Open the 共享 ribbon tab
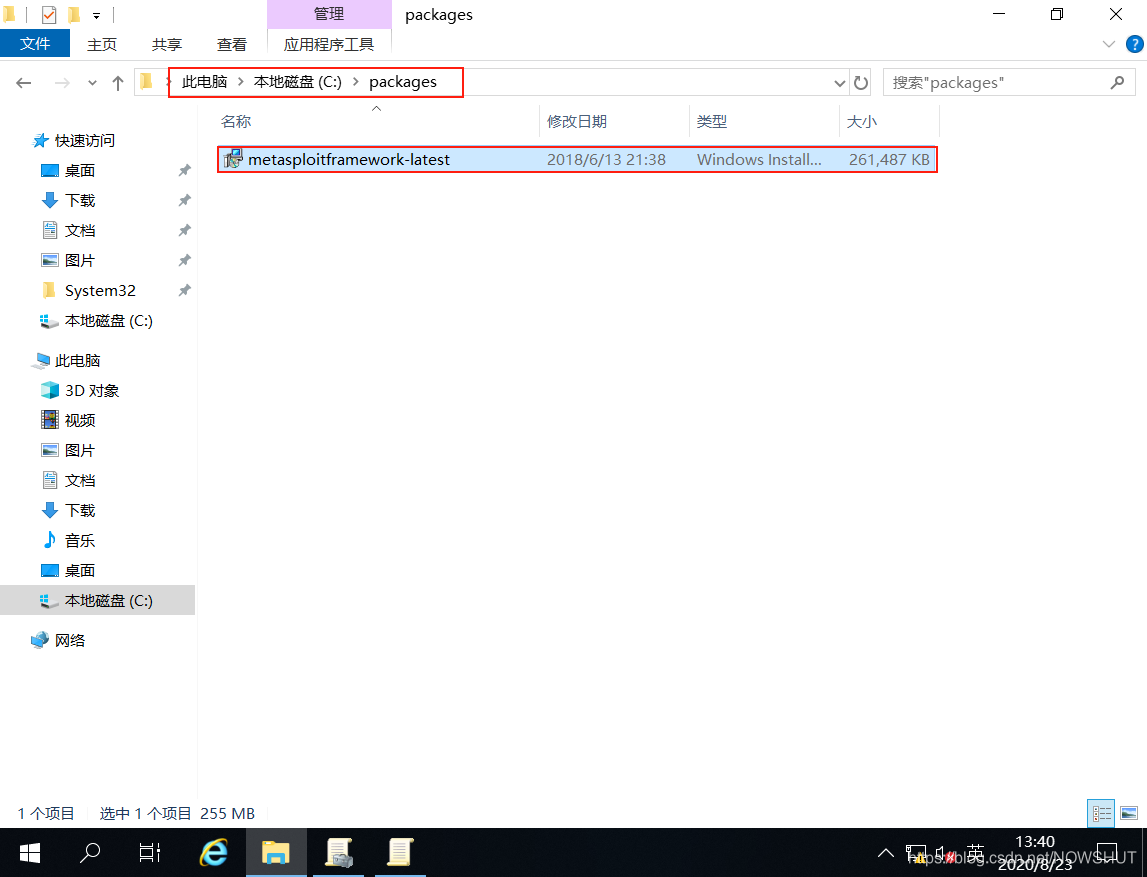This screenshot has width=1147, height=877. (167, 45)
